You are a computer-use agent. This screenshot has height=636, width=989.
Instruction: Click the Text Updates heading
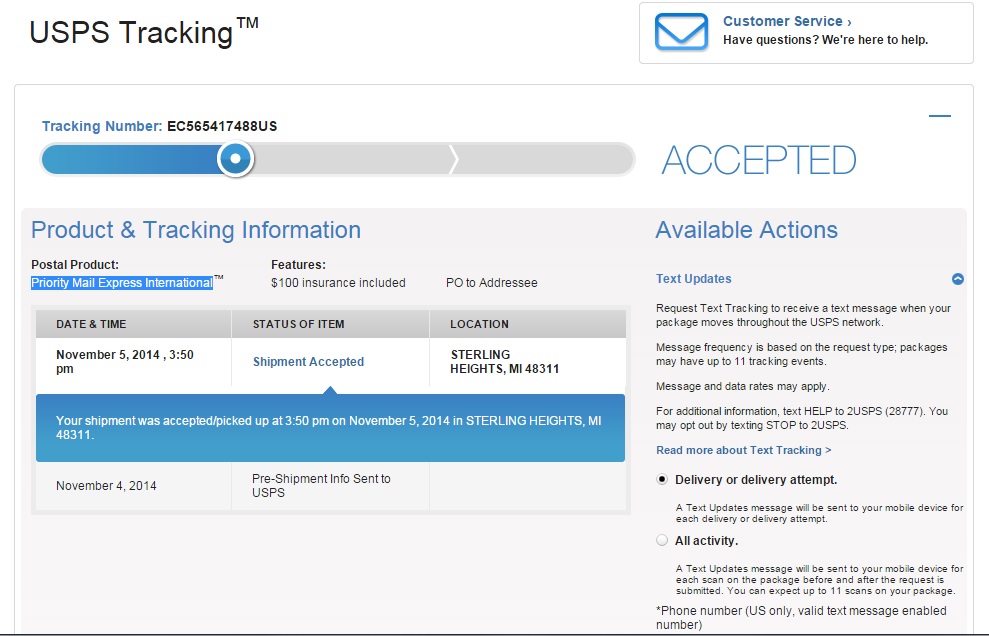point(694,279)
